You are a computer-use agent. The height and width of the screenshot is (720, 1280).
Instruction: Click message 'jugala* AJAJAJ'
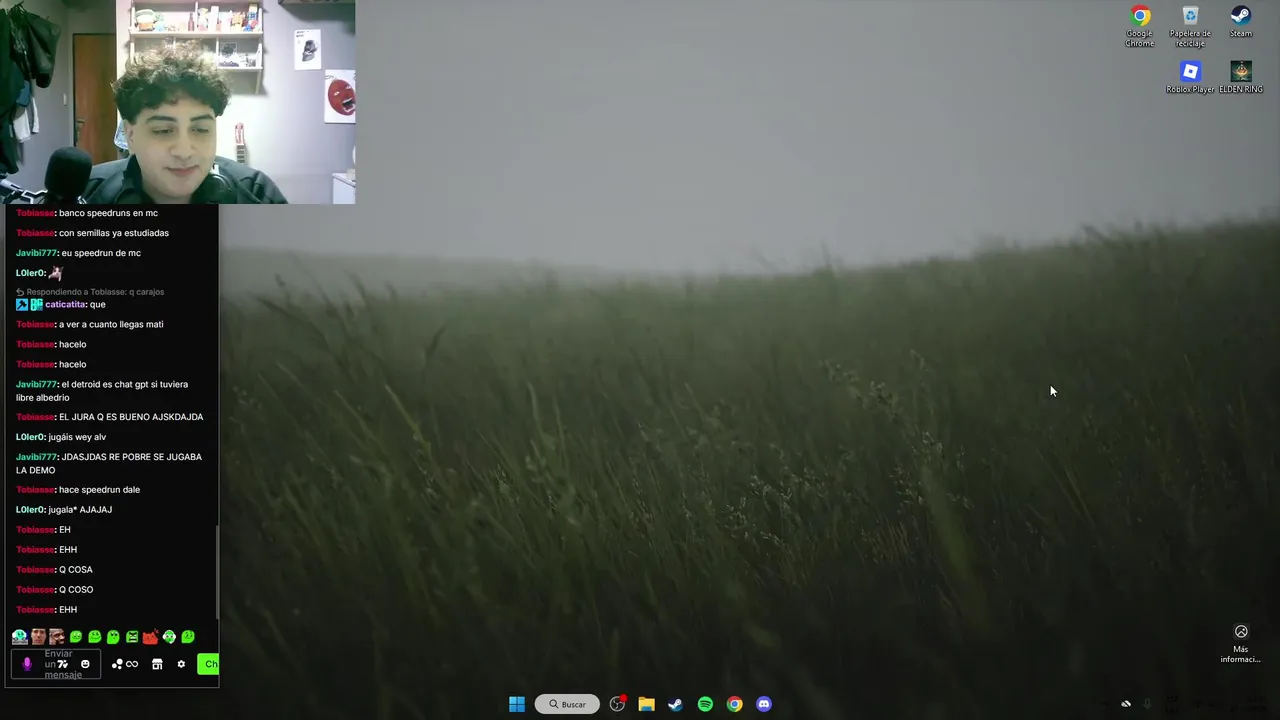[x=80, y=510]
